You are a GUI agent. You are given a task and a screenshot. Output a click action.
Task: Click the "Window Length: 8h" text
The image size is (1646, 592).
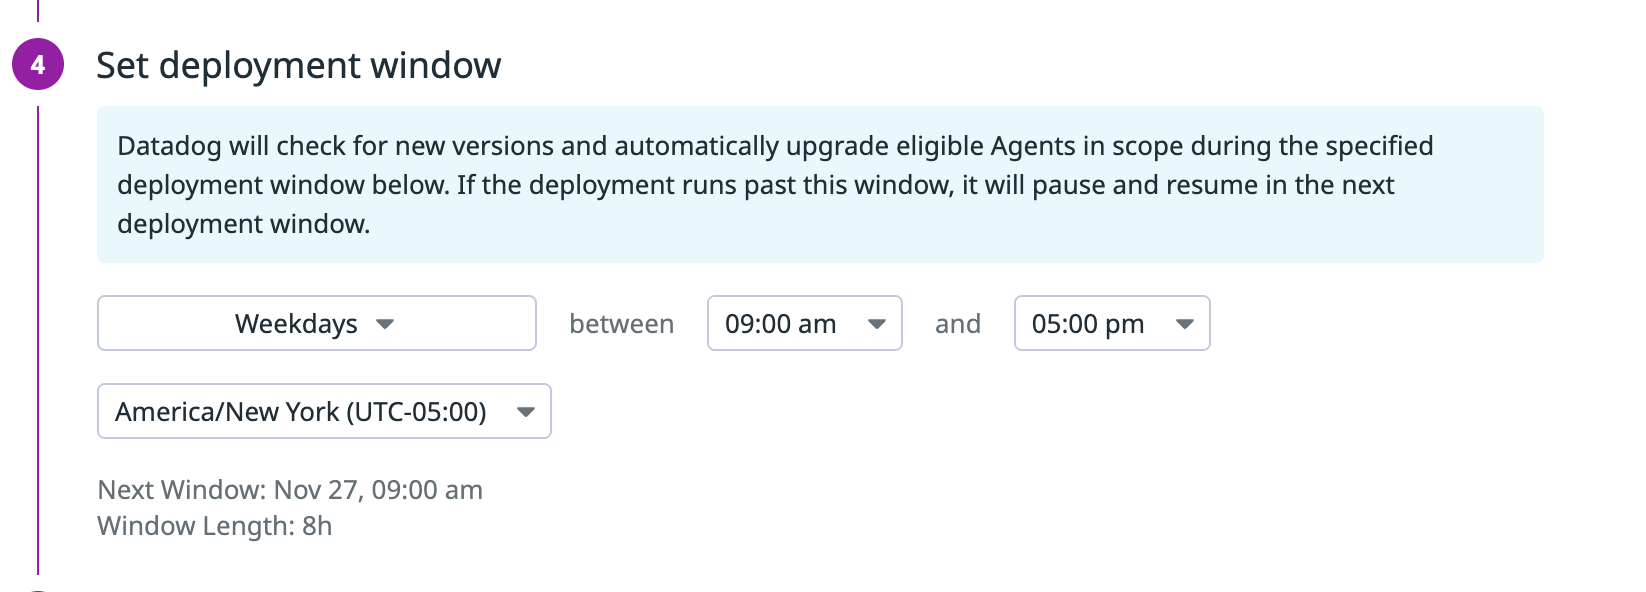[214, 526]
